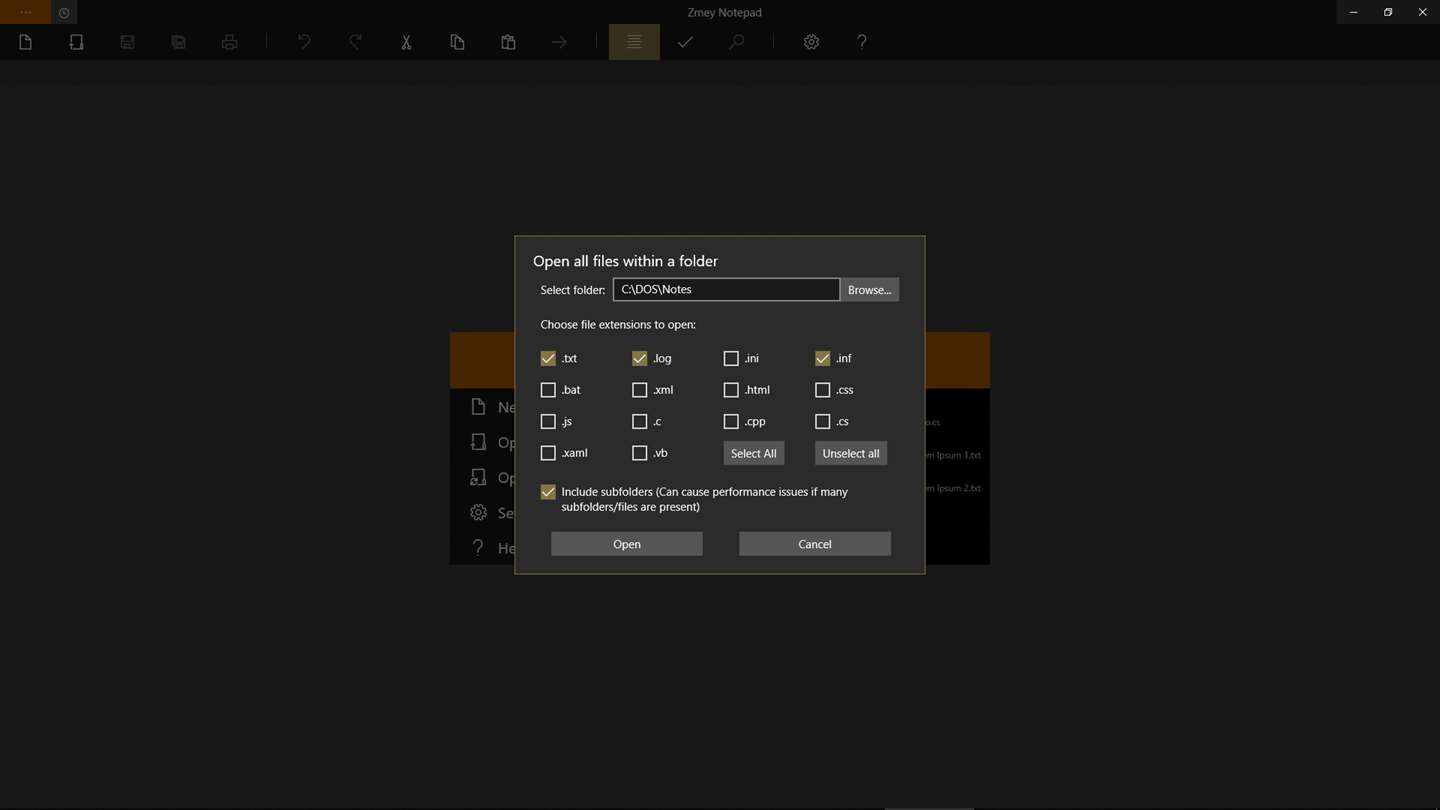Click the Search magnifier icon
Image resolution: width=1440 pixels, height=810 pixels.
coord(736,42)
